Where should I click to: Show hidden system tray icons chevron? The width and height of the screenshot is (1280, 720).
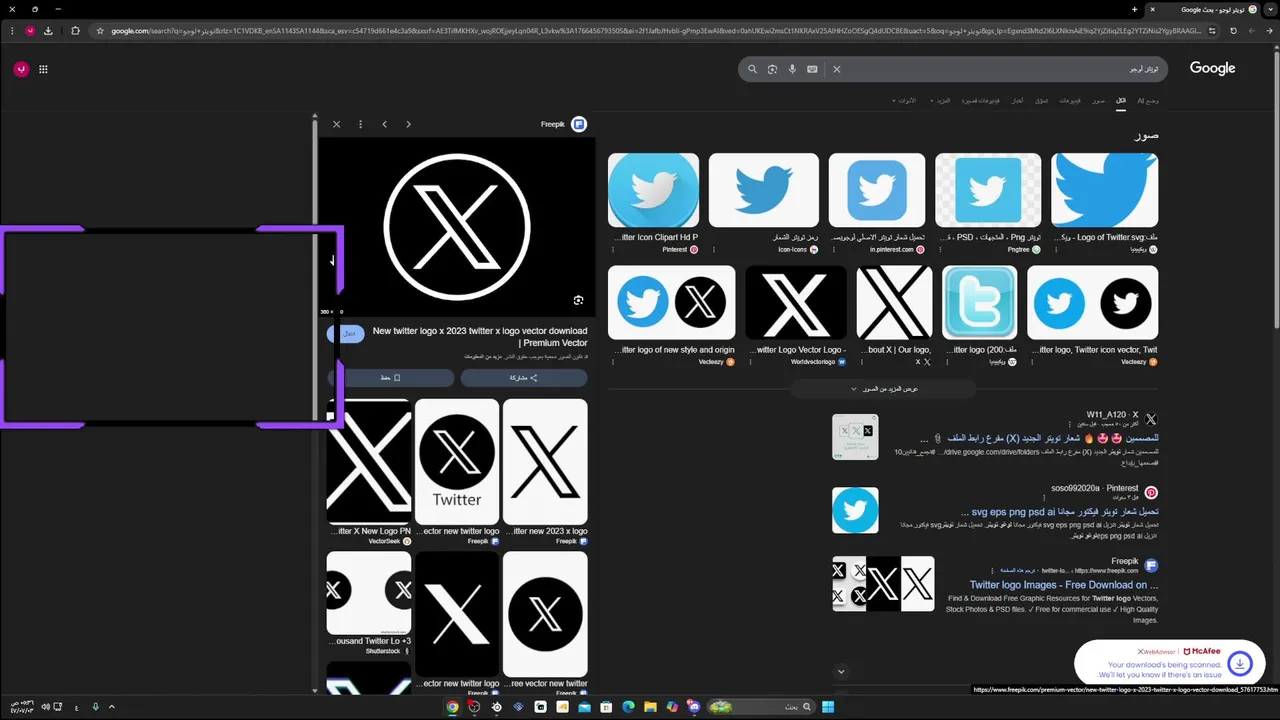tap(111, 707)
